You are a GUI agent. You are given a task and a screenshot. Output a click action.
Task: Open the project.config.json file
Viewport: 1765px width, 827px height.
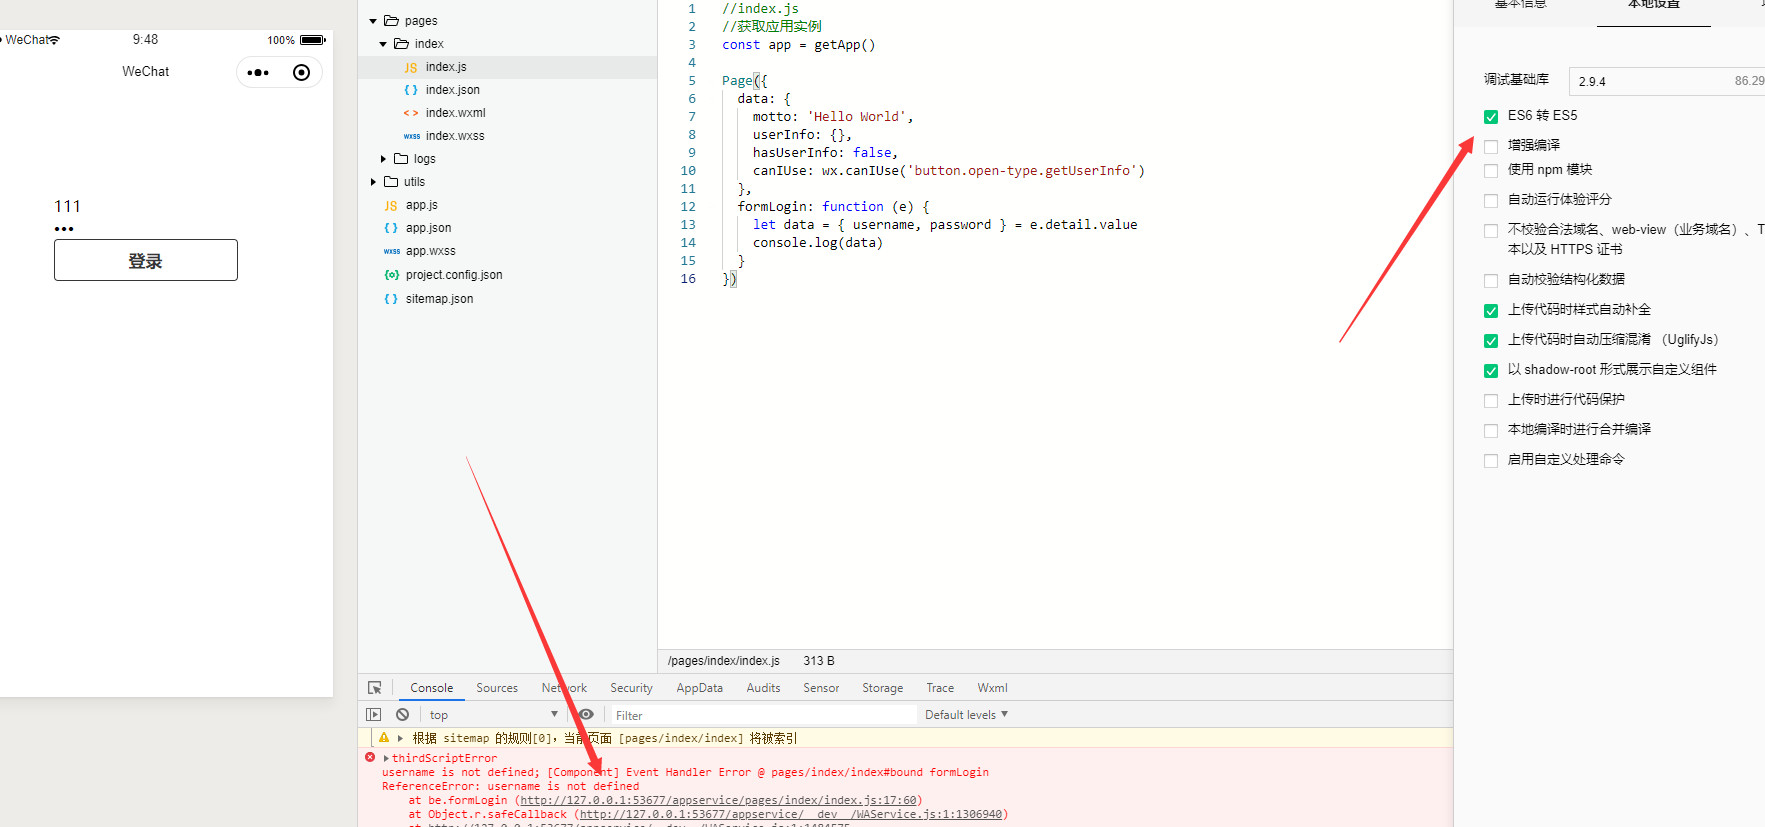pos(453,275)
